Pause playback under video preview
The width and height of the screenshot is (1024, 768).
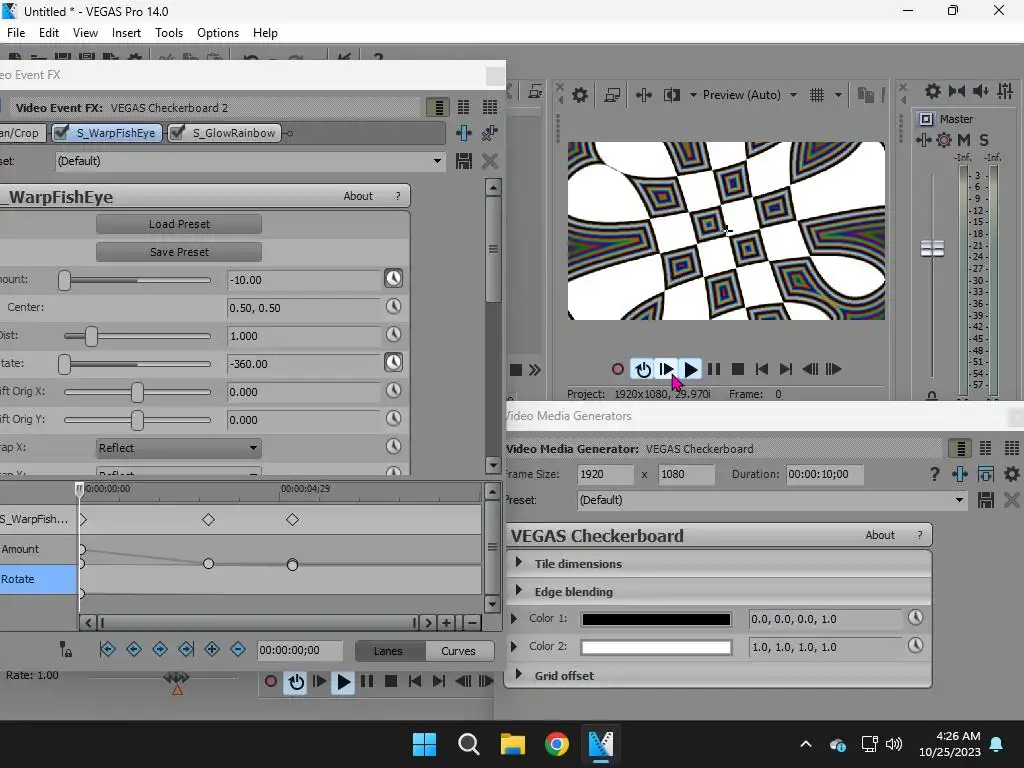[714, 369]
